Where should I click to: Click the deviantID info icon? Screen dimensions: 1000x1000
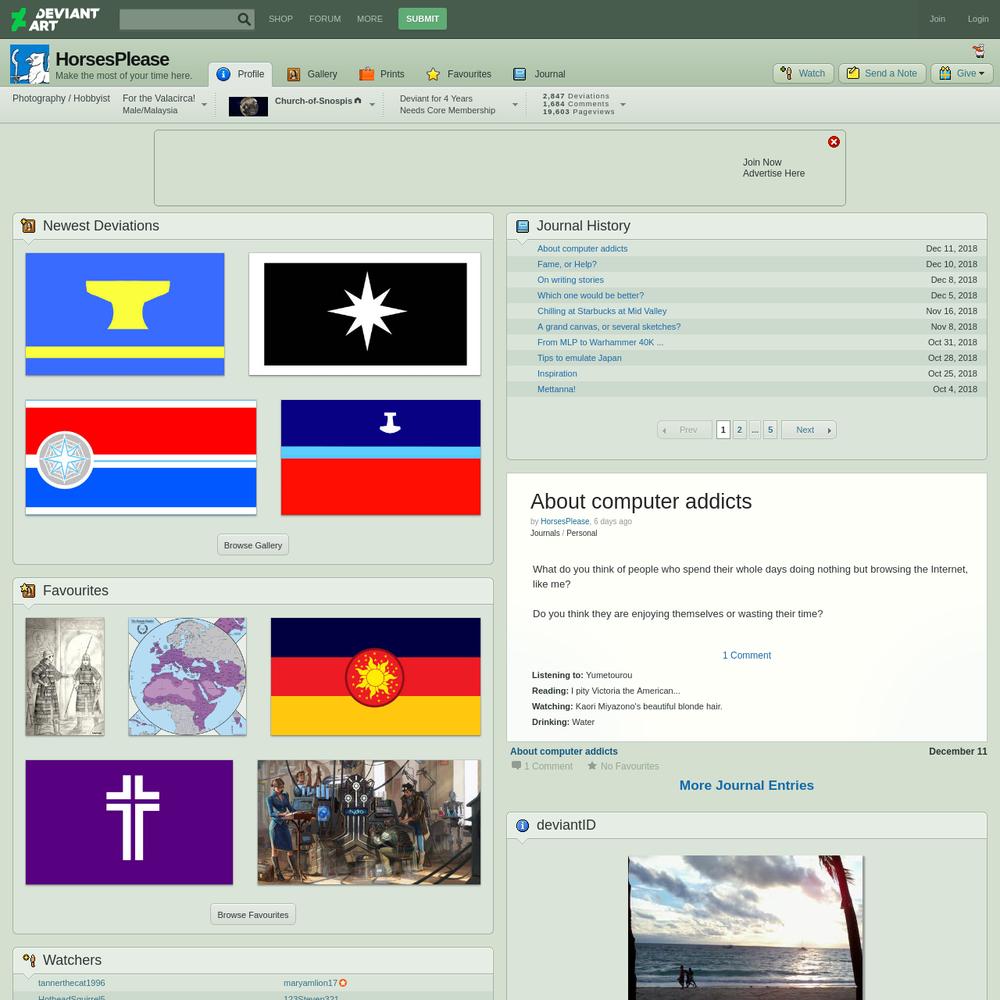(522, 825)
